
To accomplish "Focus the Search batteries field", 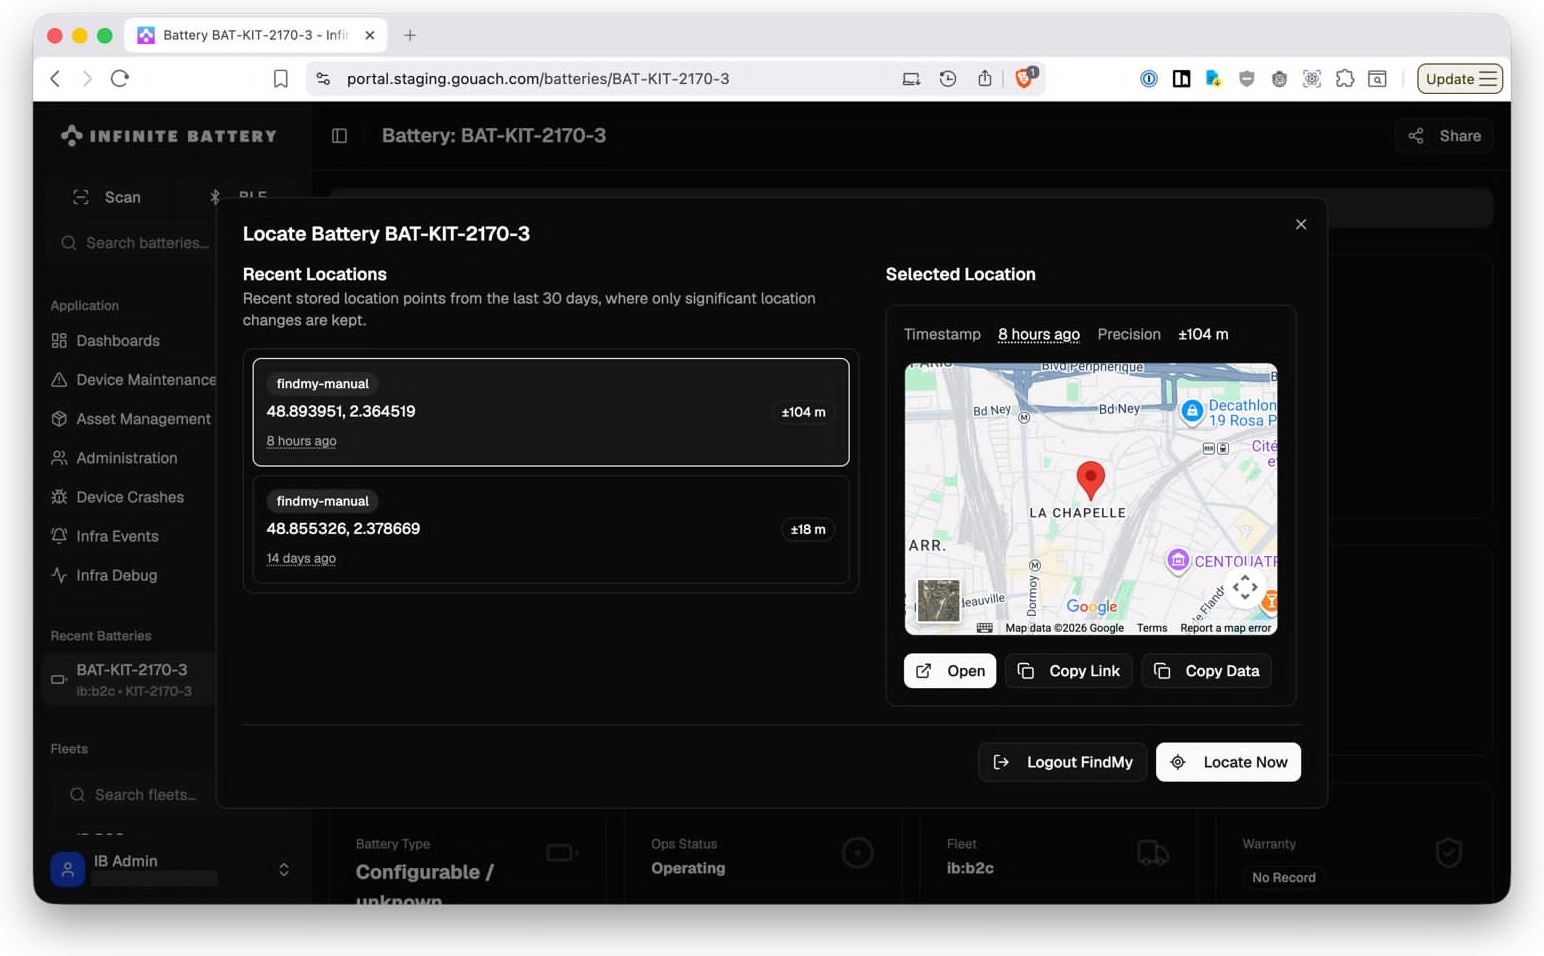I will (134, 243).
